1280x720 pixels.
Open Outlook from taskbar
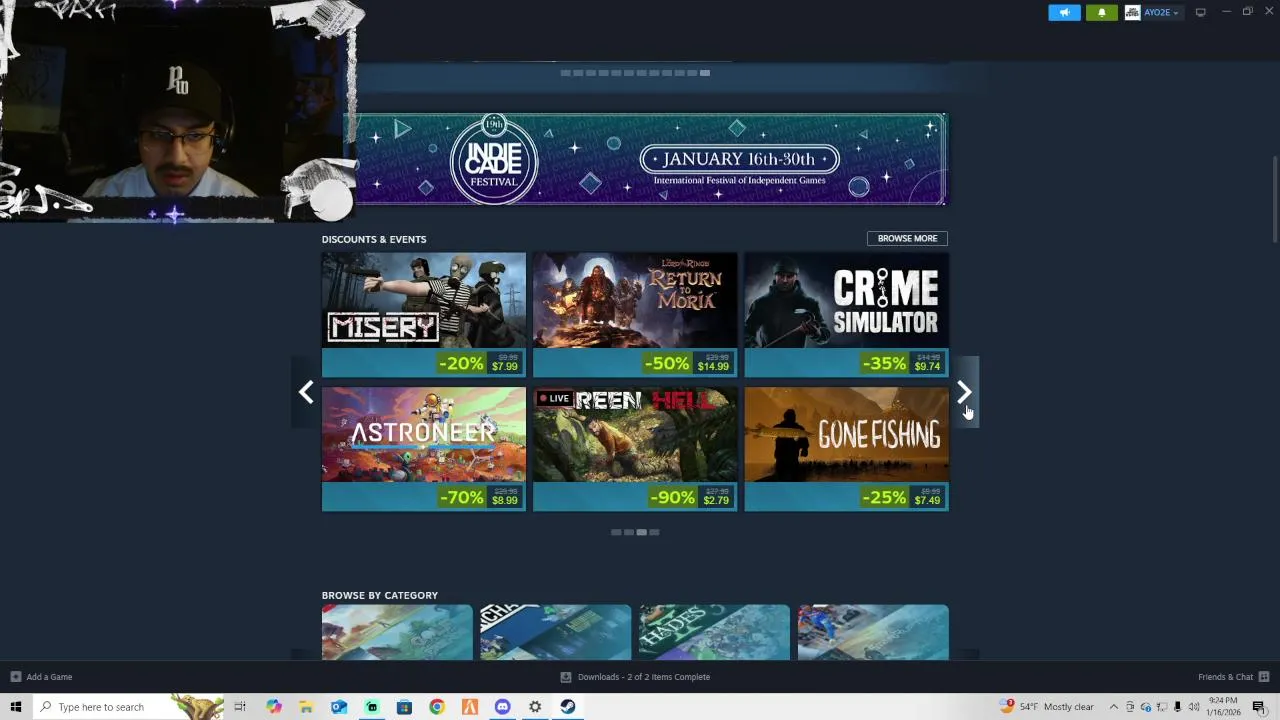[x=339, y=707]
